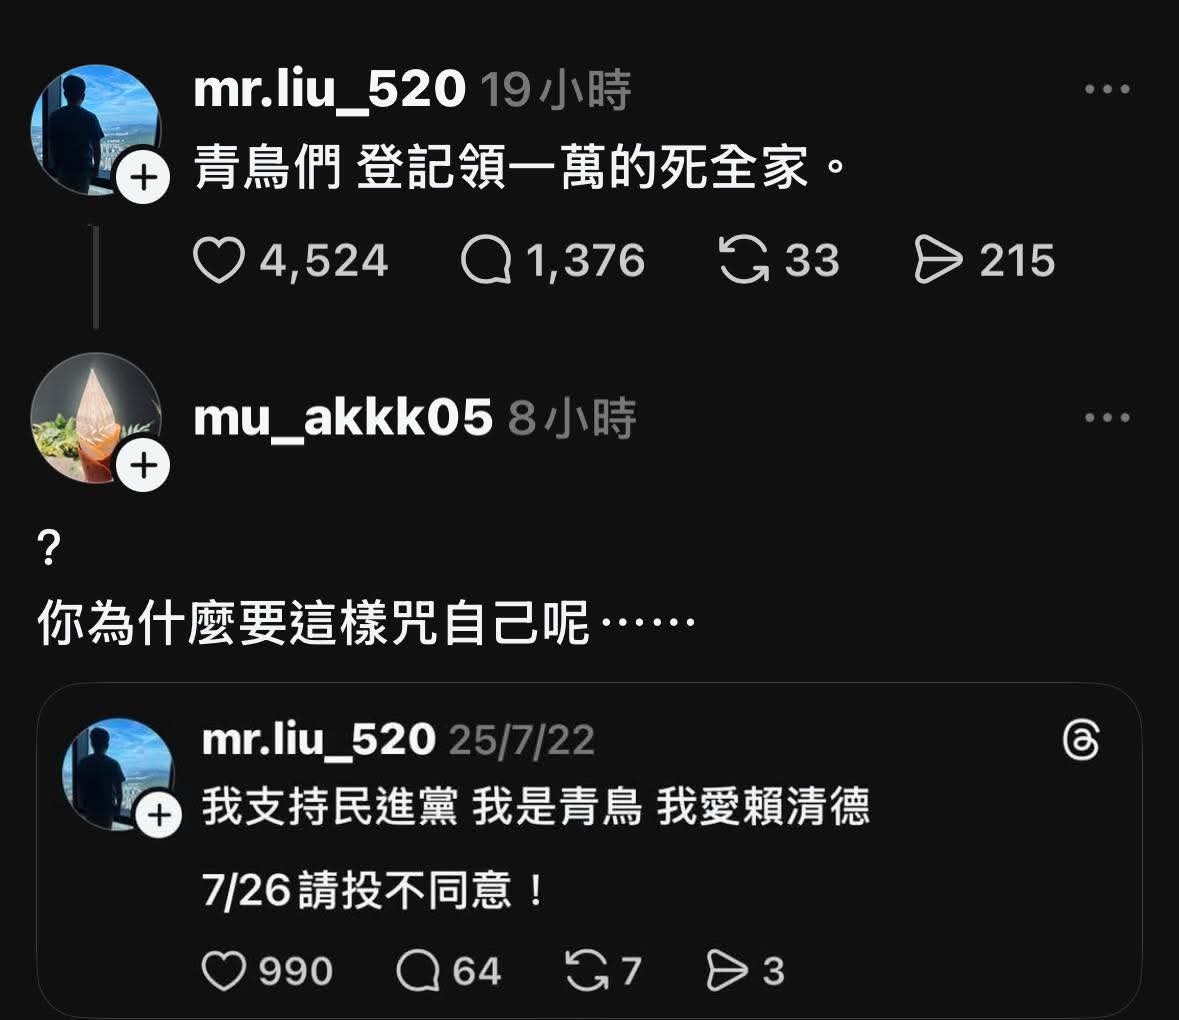The image size is (1179, 1020).
Task: Open the quoted post text about 7/26
Action: pyautogui.click(x=373, y=890)
